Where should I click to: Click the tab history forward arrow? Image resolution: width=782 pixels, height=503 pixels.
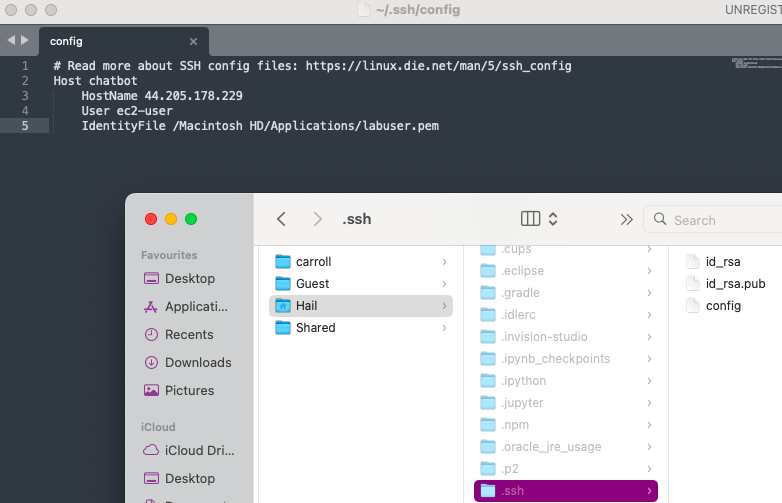25,40
